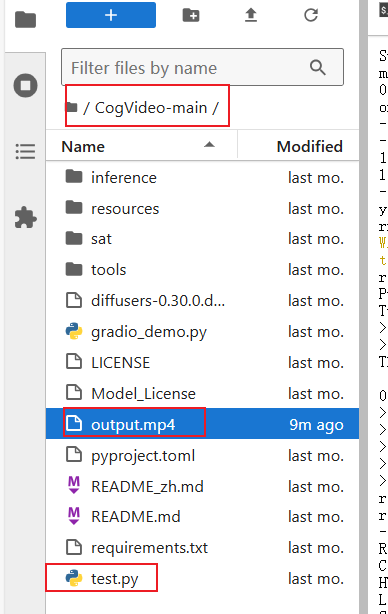Create a new folder with folder-plus icon
This screenshot has height=614, width=388.
[191, 15]
